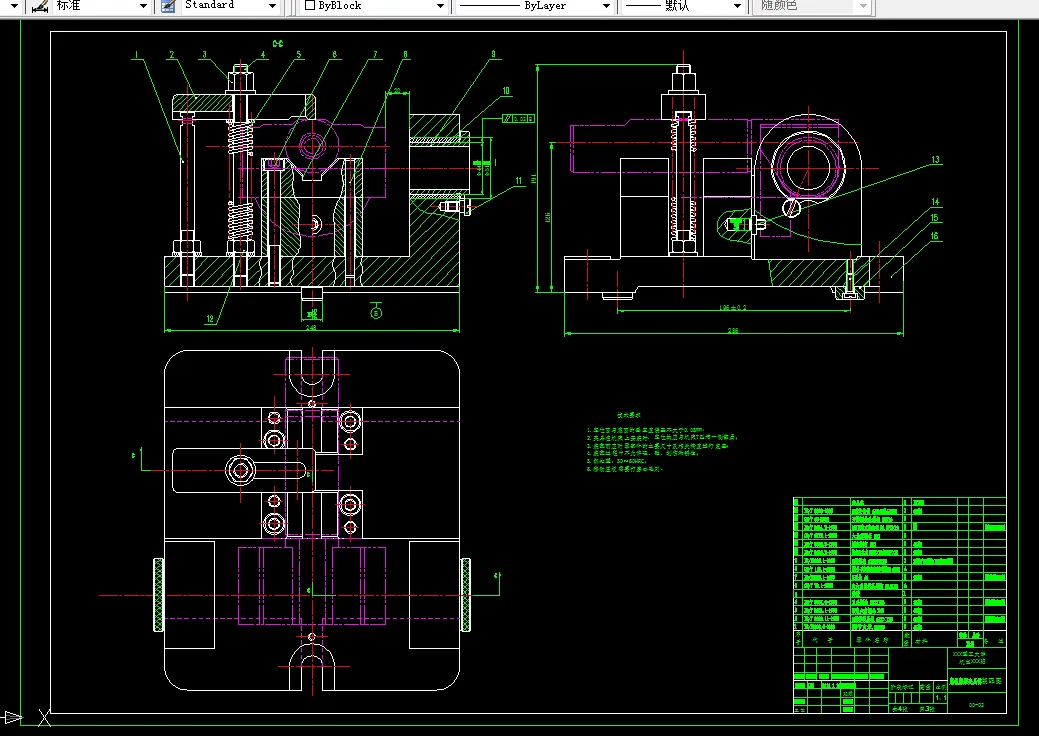
Task: Click the greyed 随颜色 plot style dropdown
Action: point(813,6)
